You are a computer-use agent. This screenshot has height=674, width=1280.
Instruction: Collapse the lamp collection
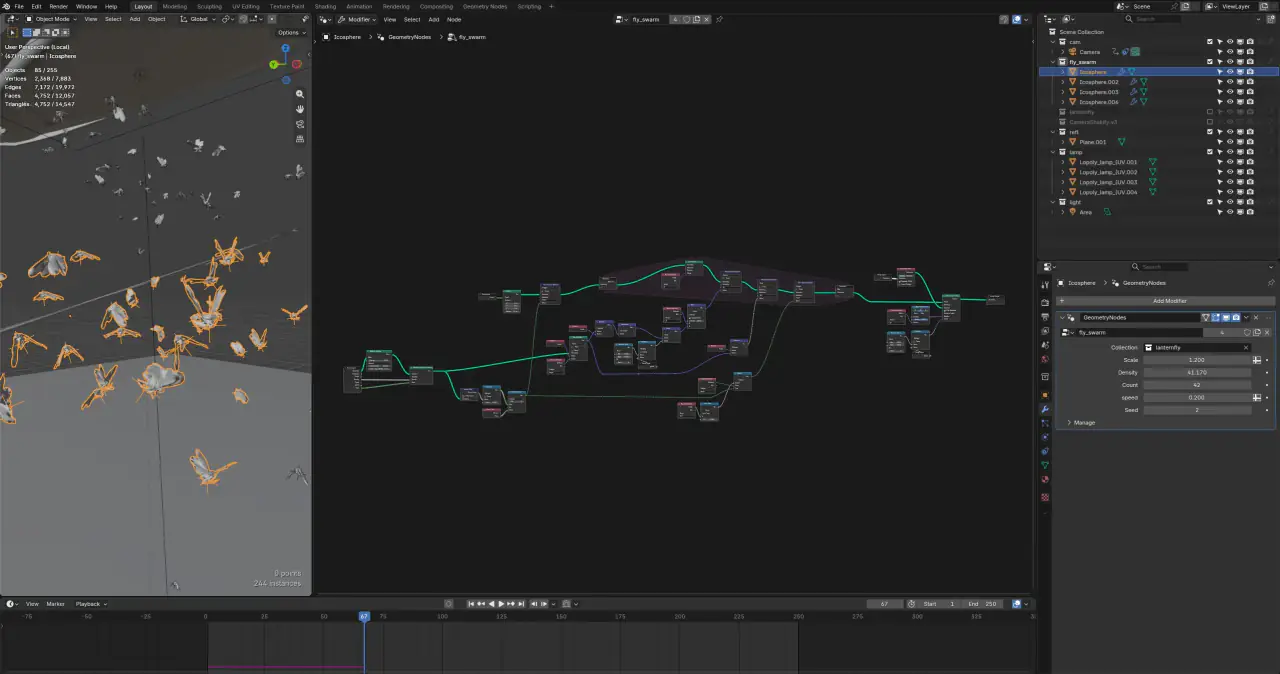(x=1054, y=152)
